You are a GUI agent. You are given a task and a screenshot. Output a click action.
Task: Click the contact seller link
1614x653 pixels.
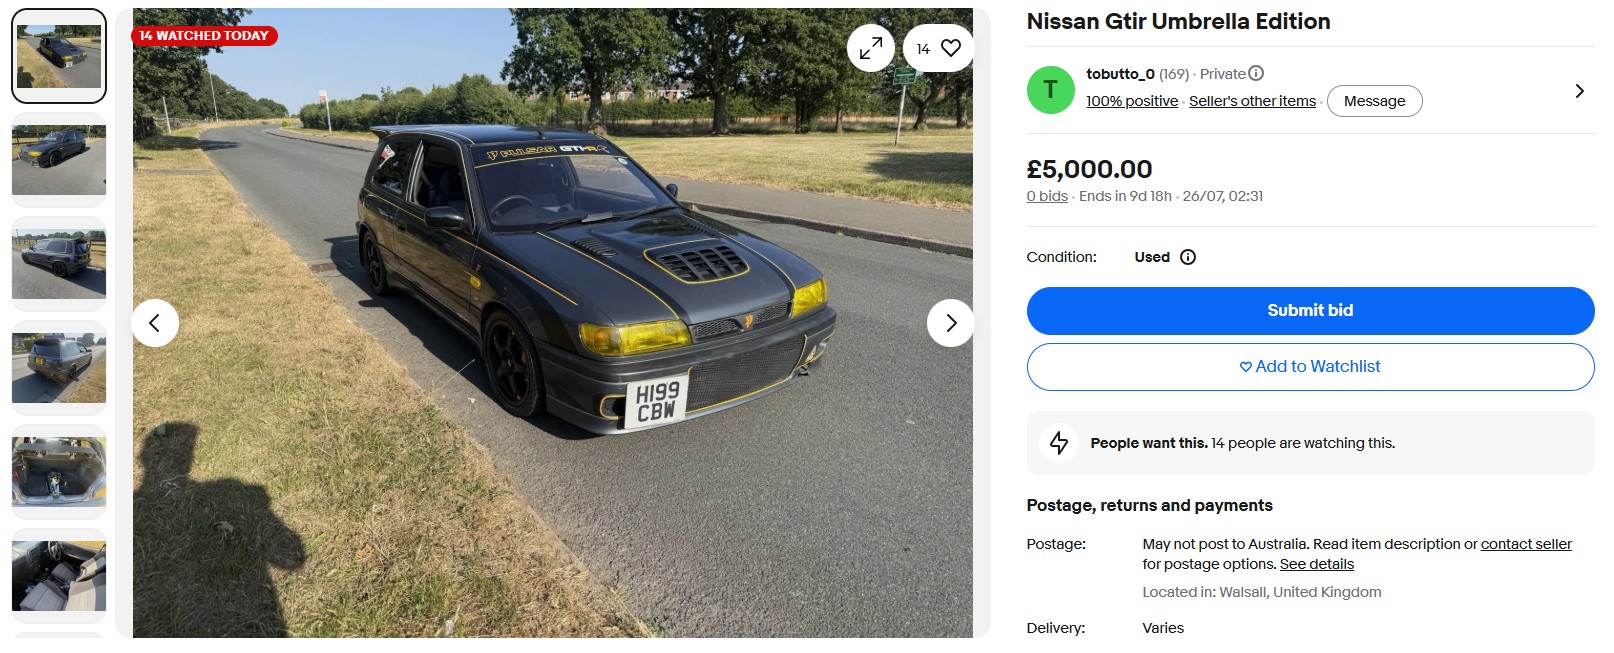1526,544
